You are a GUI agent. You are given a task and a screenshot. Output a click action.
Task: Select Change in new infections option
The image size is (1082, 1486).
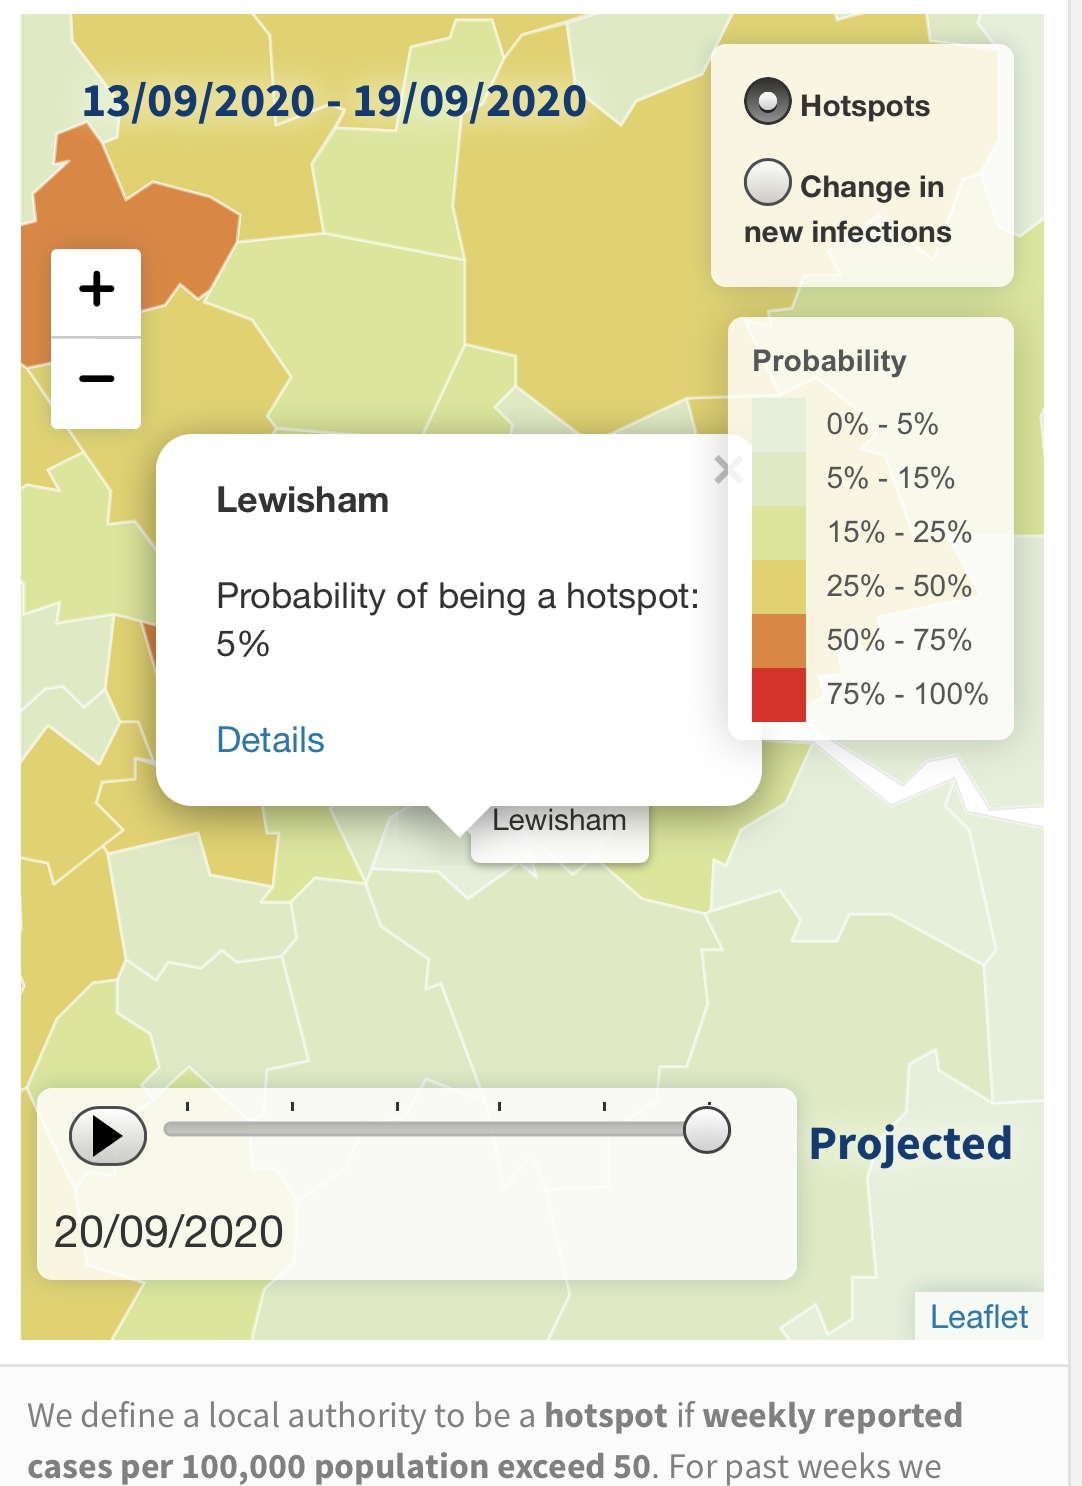(768, 183)
